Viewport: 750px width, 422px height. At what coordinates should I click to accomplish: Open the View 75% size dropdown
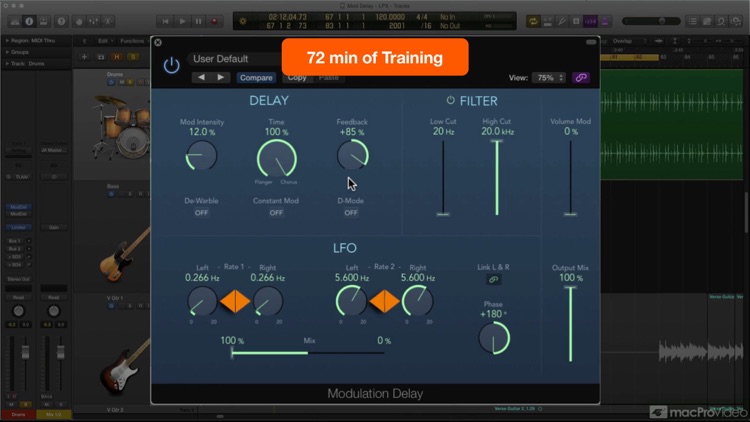[549, 78]
